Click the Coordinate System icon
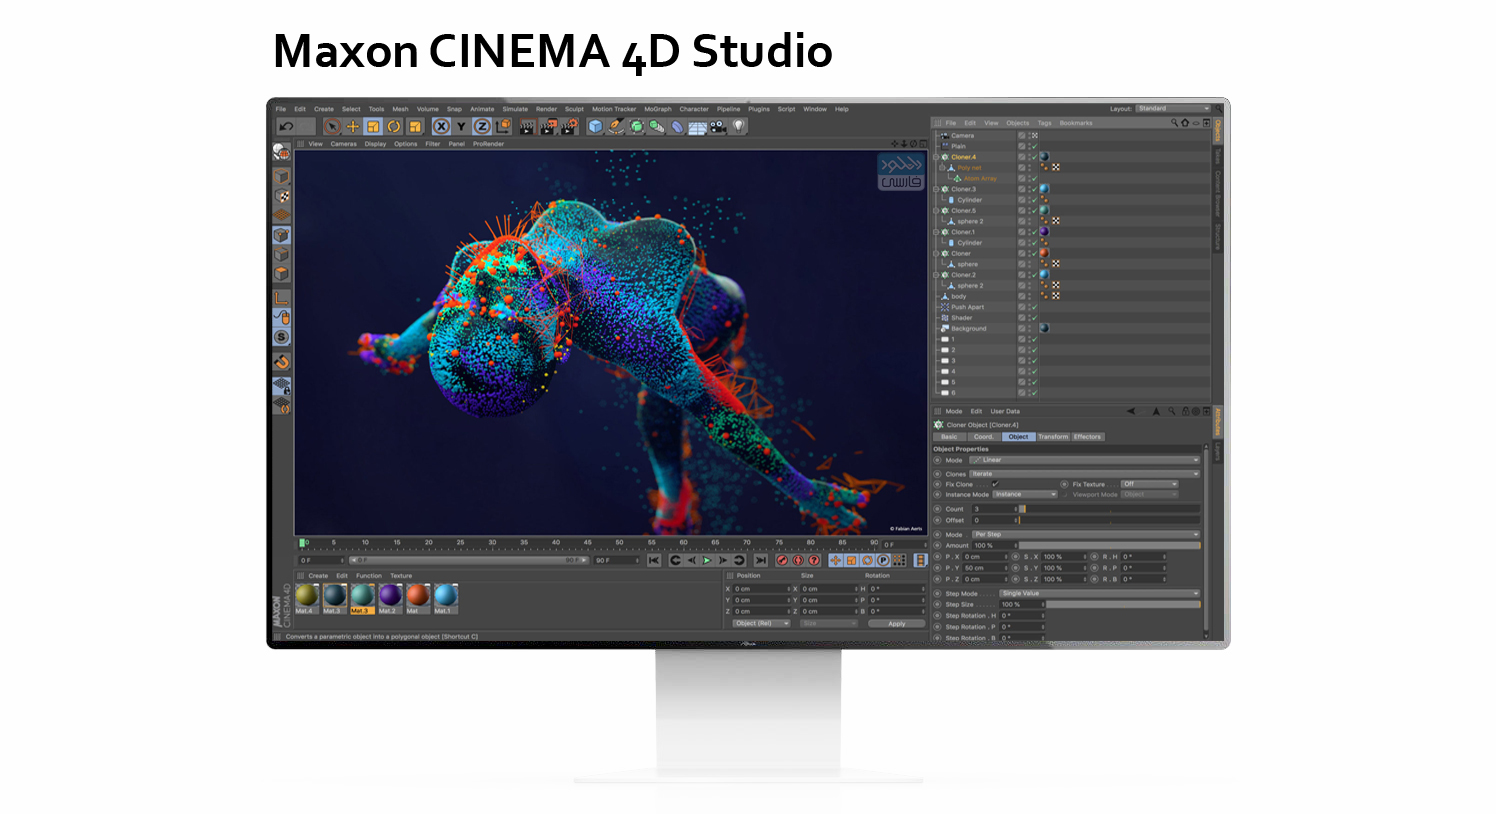This screenshot has width=1496, height=814. tap(502, 126)
